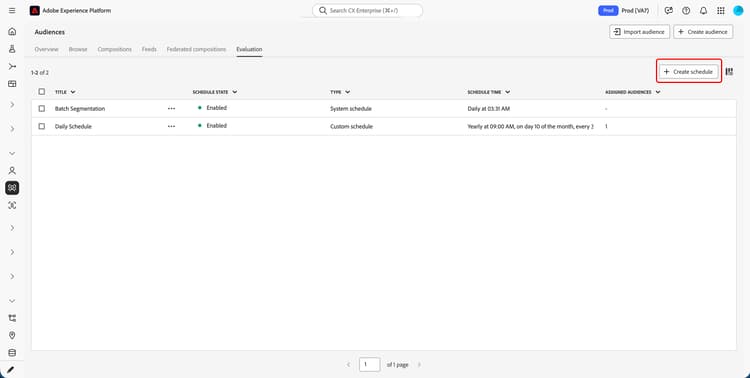Open the Identities sidebar icon
Screen dimensions: 750x378
(12, 205)
